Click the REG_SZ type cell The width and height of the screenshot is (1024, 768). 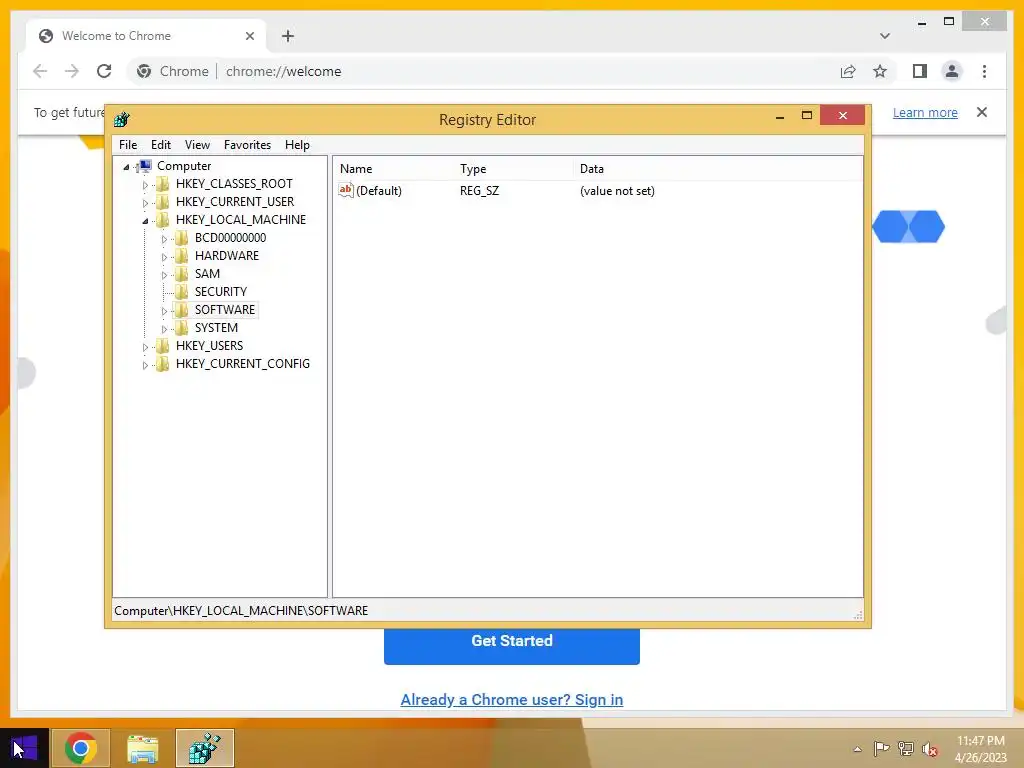click(x=479, y=191)
